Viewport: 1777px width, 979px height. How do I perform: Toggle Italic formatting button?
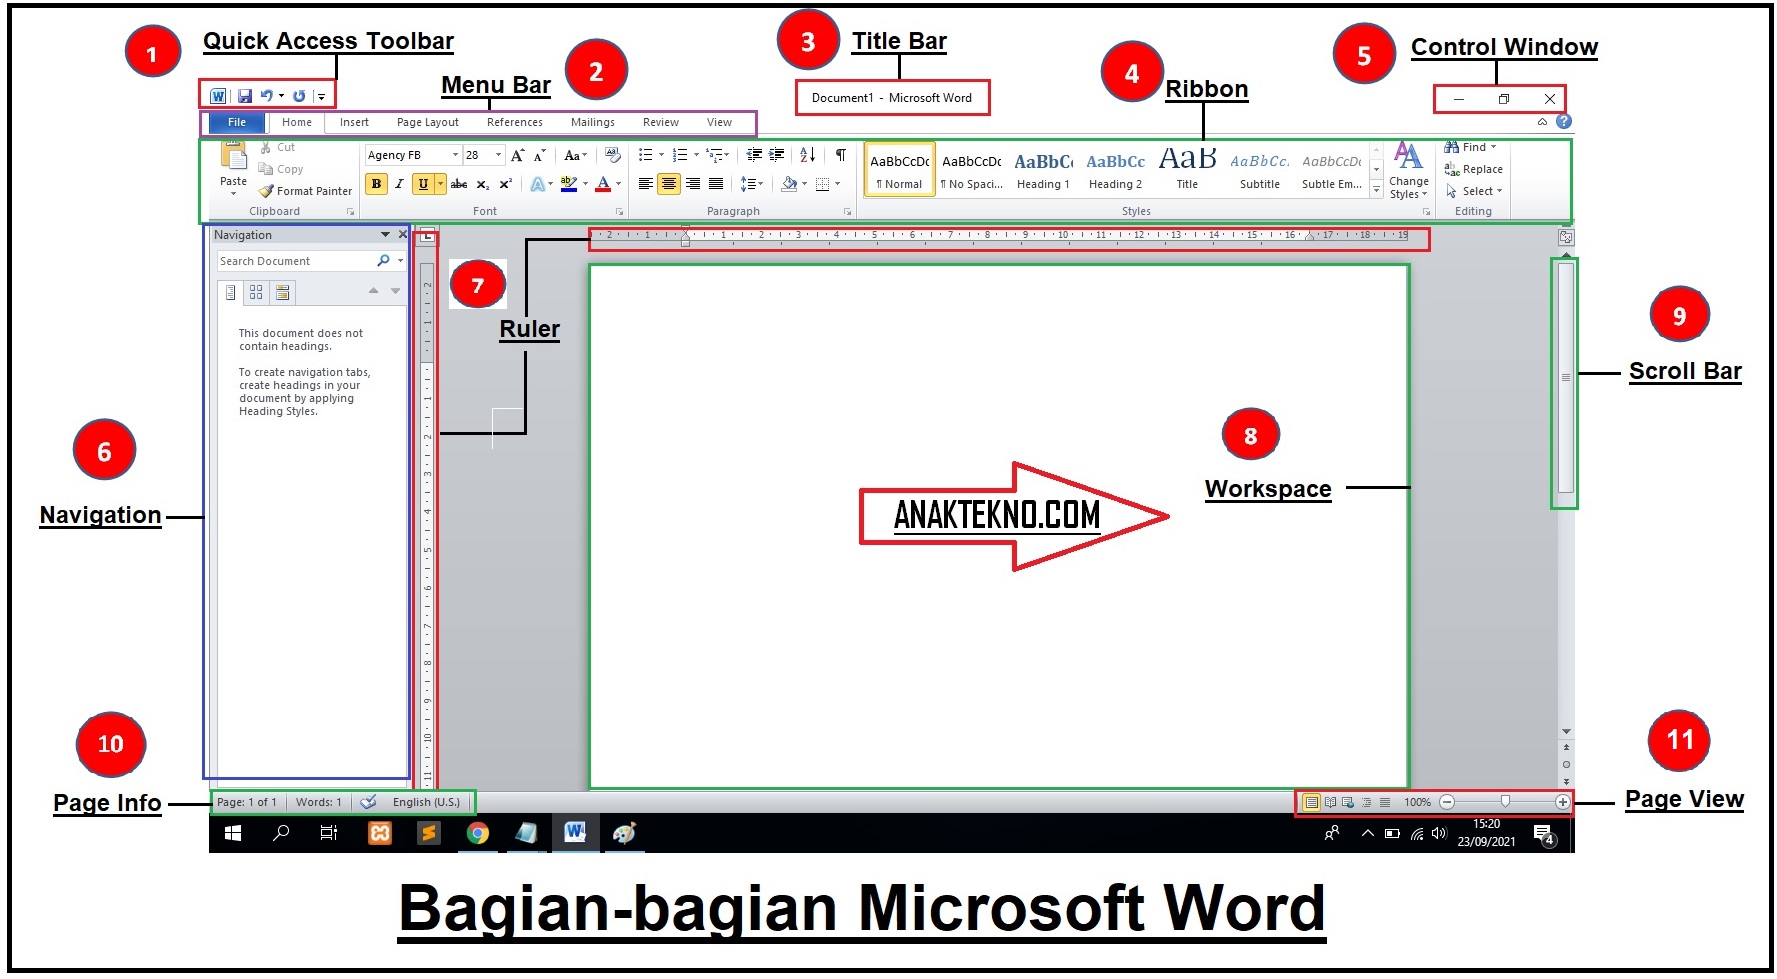399,184
